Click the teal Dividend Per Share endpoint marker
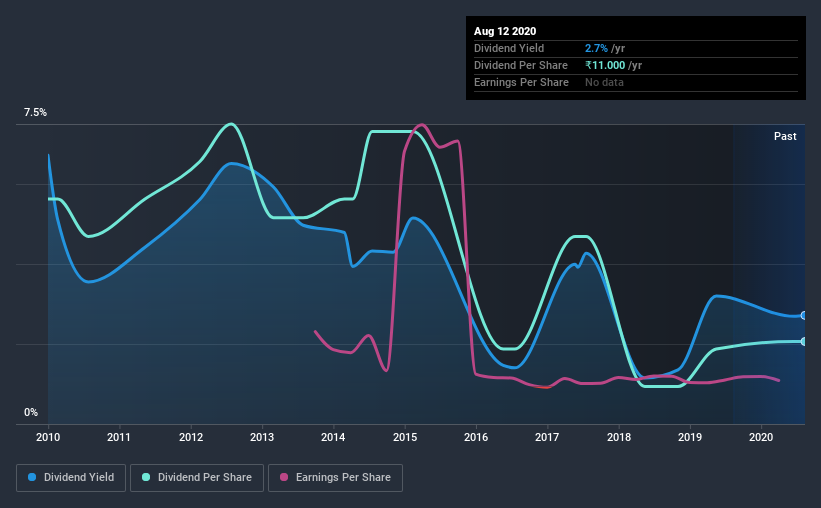 (x=804, y=341)
